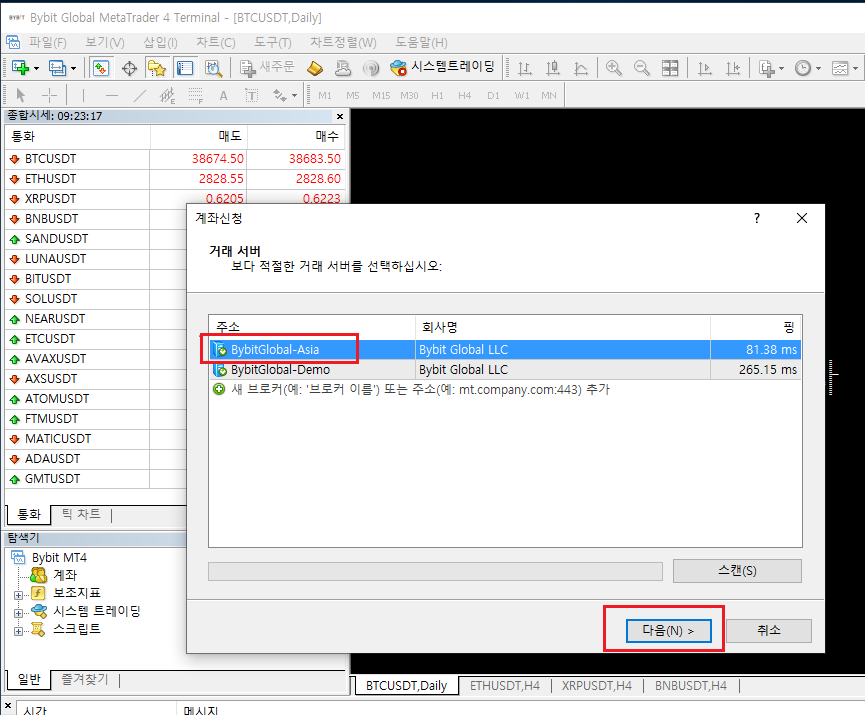Open the MetaEditor yellow book icon
Screen dimensions: 865x715
coord(314,68)
